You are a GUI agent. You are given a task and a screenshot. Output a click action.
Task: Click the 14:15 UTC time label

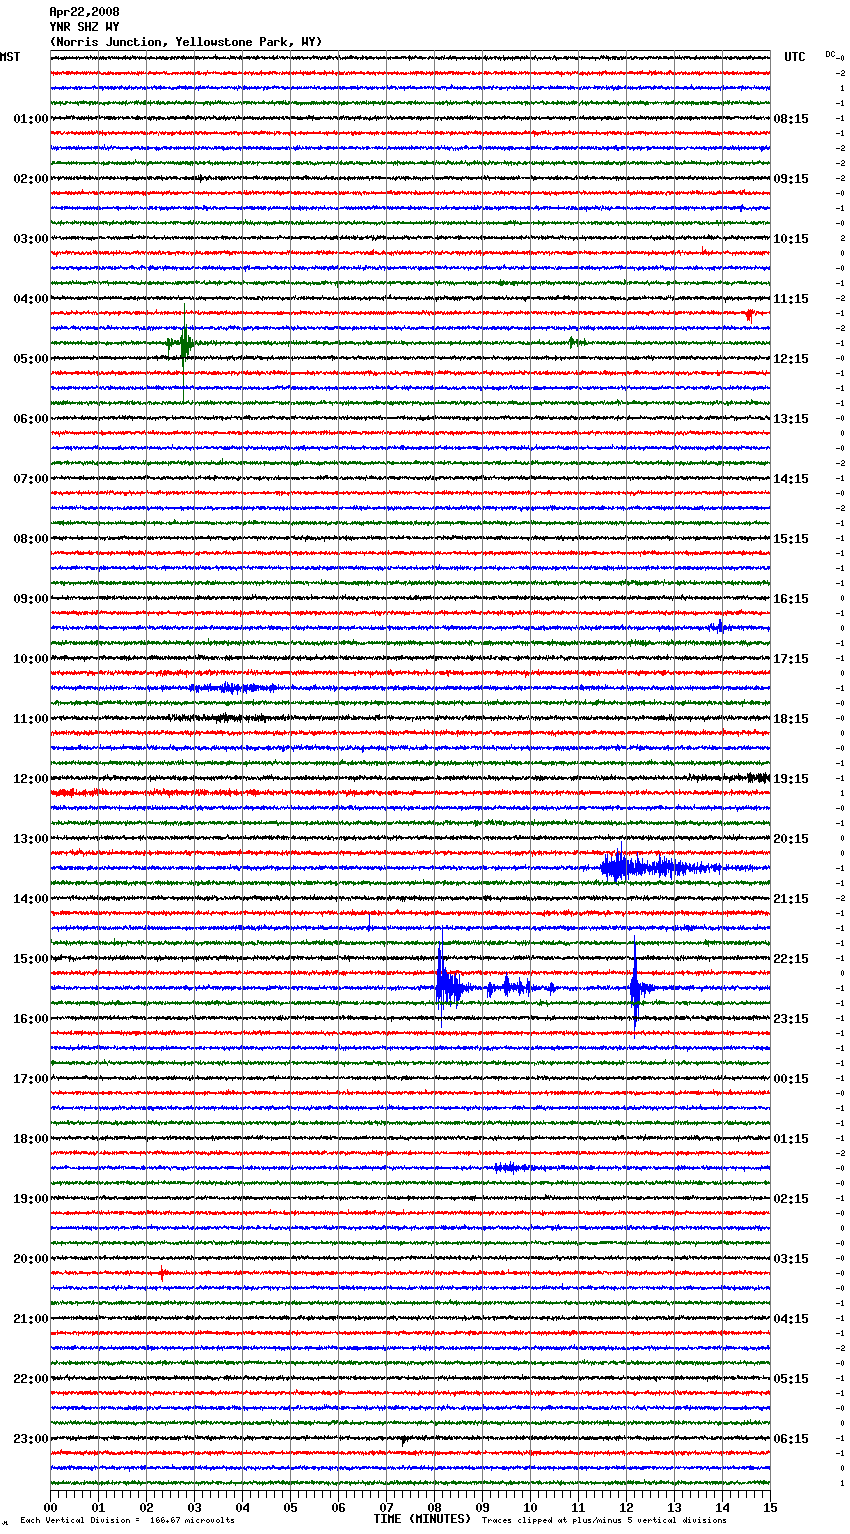[791, 479]
